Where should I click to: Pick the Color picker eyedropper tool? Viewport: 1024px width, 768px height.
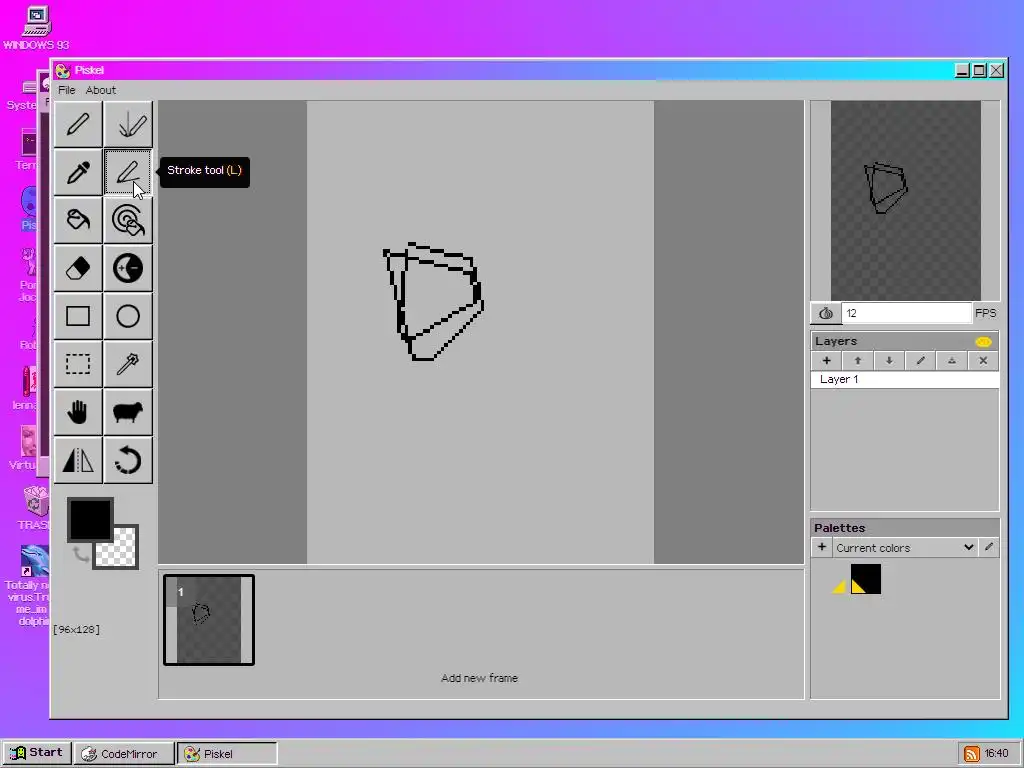point(78,172)
